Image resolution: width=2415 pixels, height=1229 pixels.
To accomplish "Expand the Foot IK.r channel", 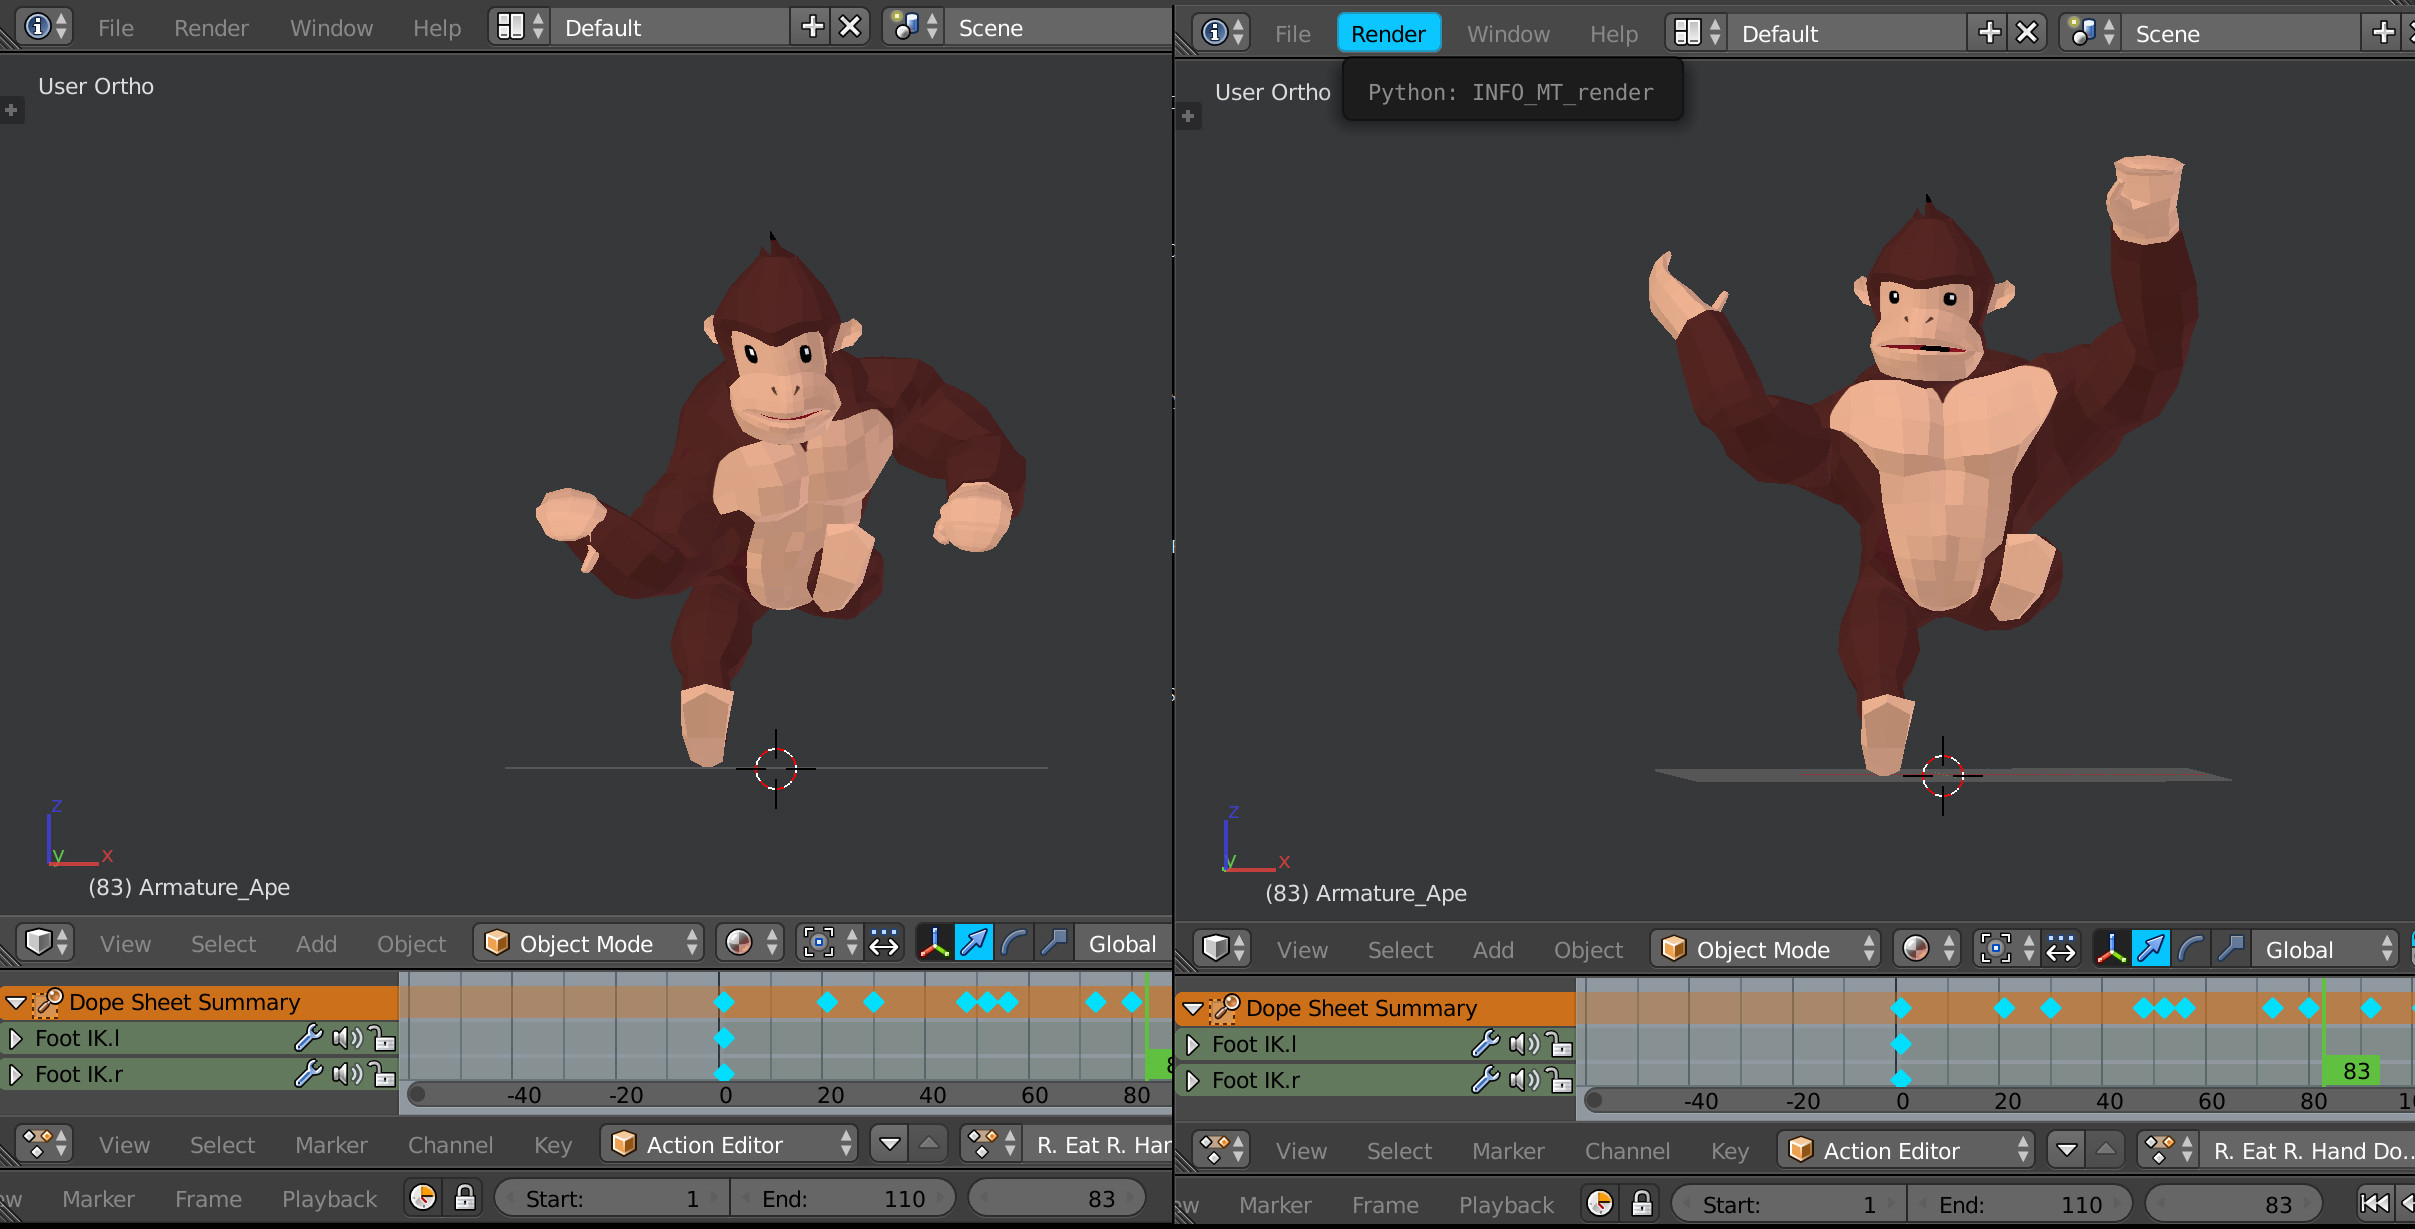I will pos(15,1075).
